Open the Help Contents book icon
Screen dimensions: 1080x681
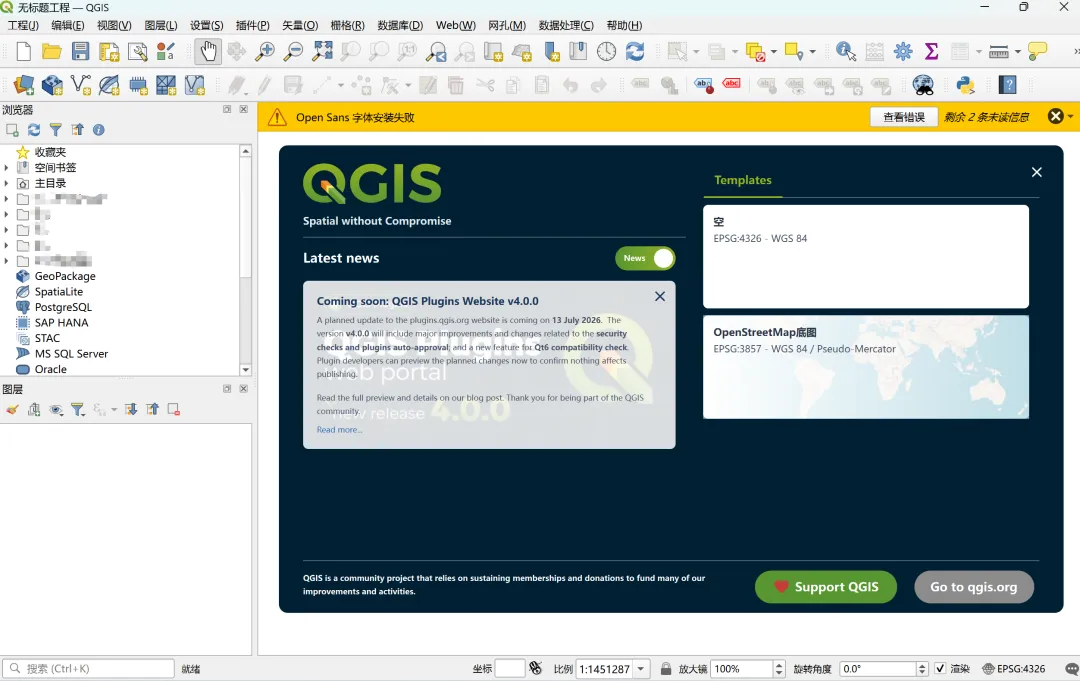pos(1008,85)
